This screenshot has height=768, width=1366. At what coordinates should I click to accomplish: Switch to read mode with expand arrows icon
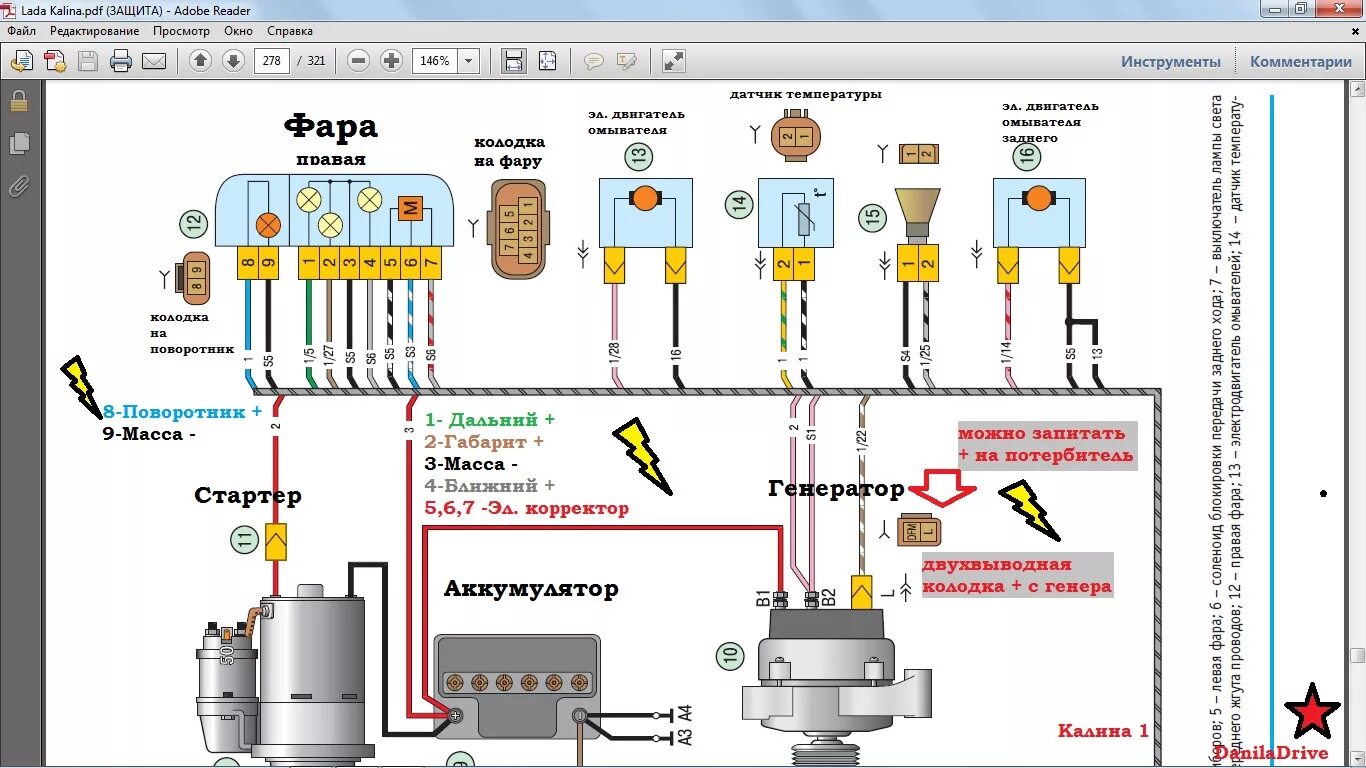point(674,61)
